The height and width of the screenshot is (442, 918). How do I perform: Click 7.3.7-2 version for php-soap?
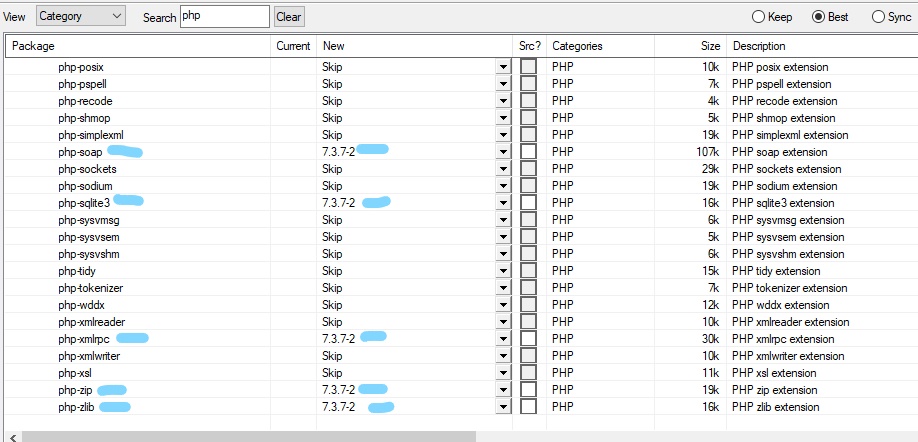pyautogui.click(x=338, y=152)
